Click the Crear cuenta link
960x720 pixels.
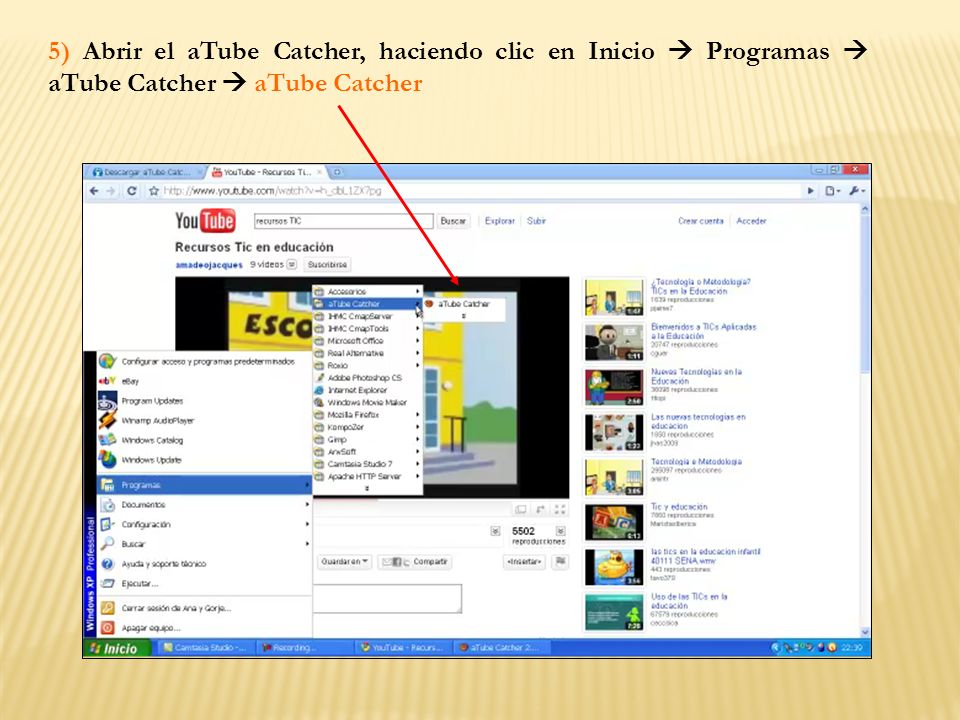tap(700, 221)
